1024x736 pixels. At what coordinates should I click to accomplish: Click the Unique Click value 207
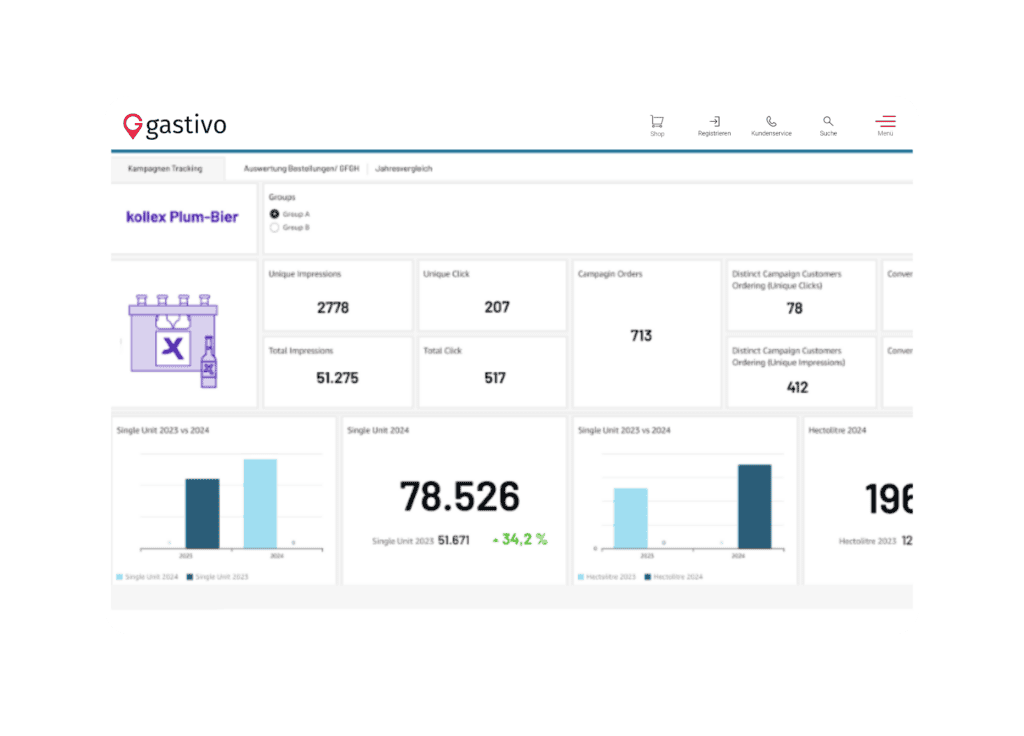(497, 307)
